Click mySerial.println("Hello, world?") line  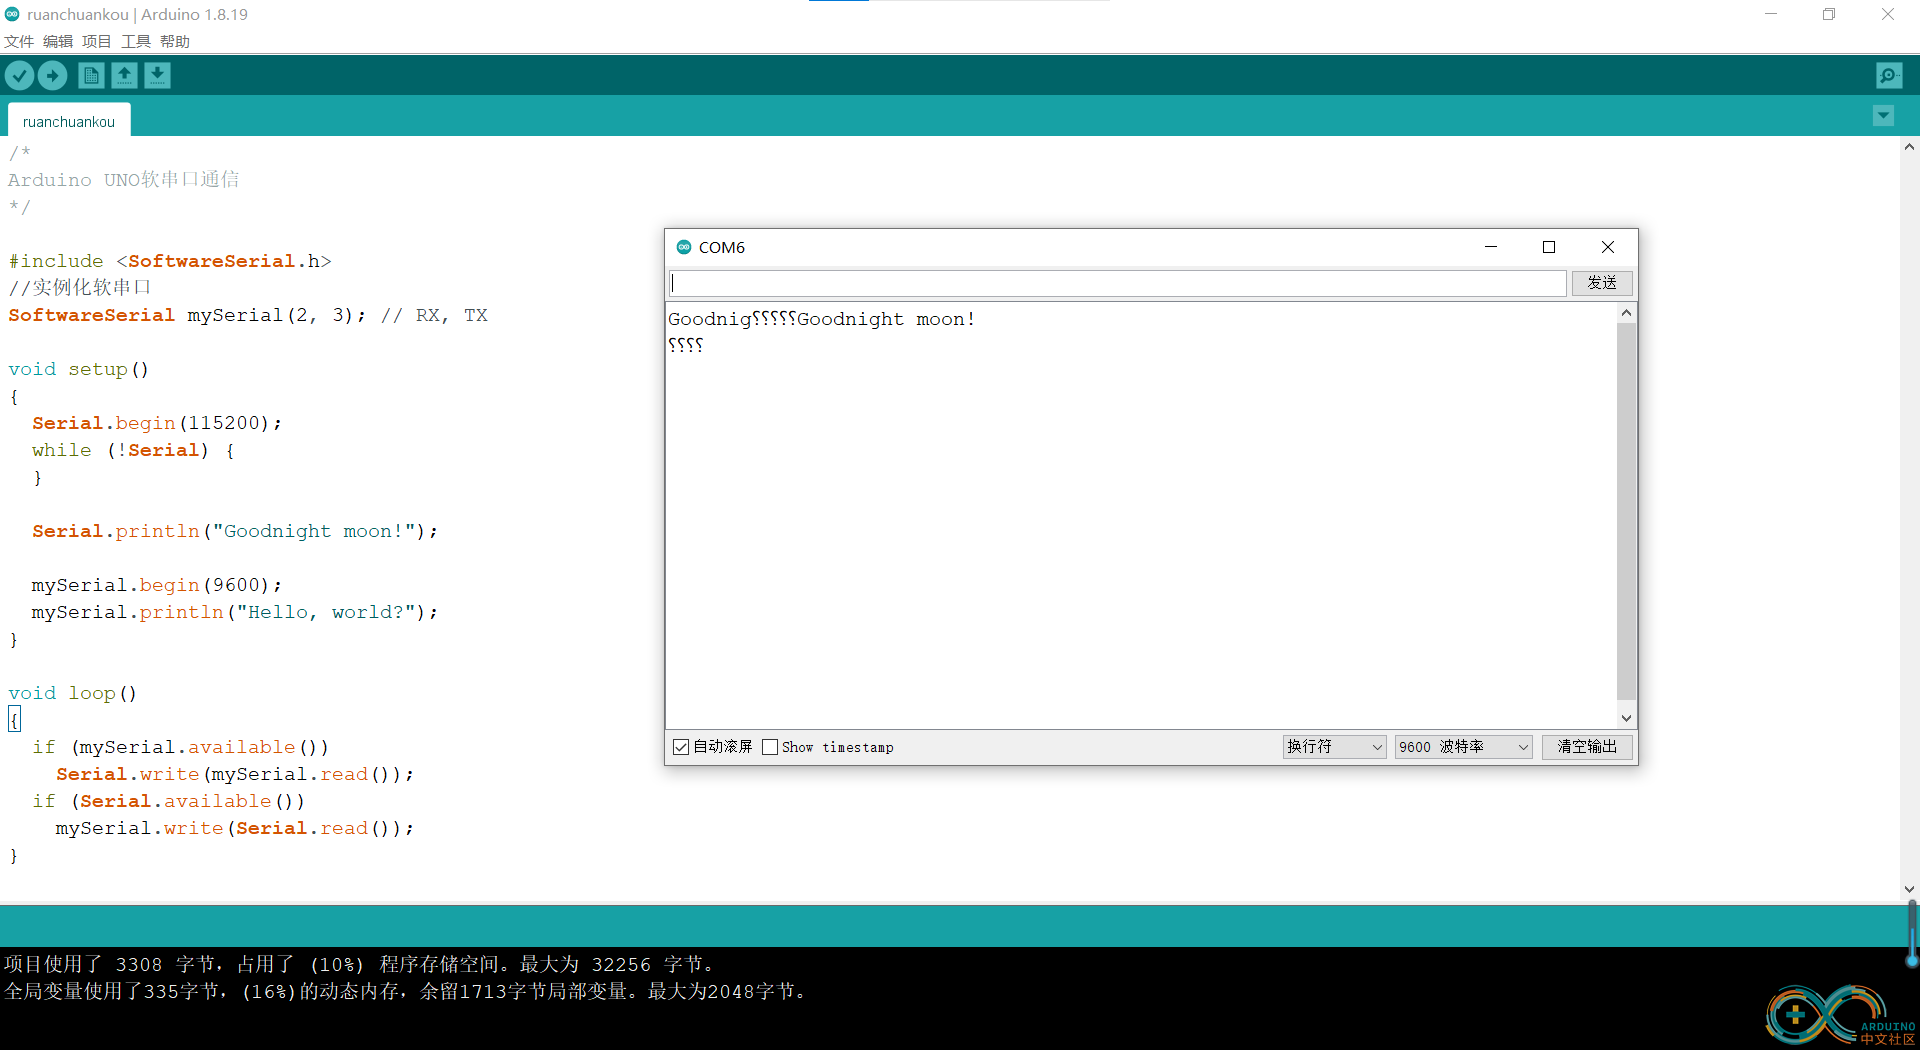tap(235, 612)
